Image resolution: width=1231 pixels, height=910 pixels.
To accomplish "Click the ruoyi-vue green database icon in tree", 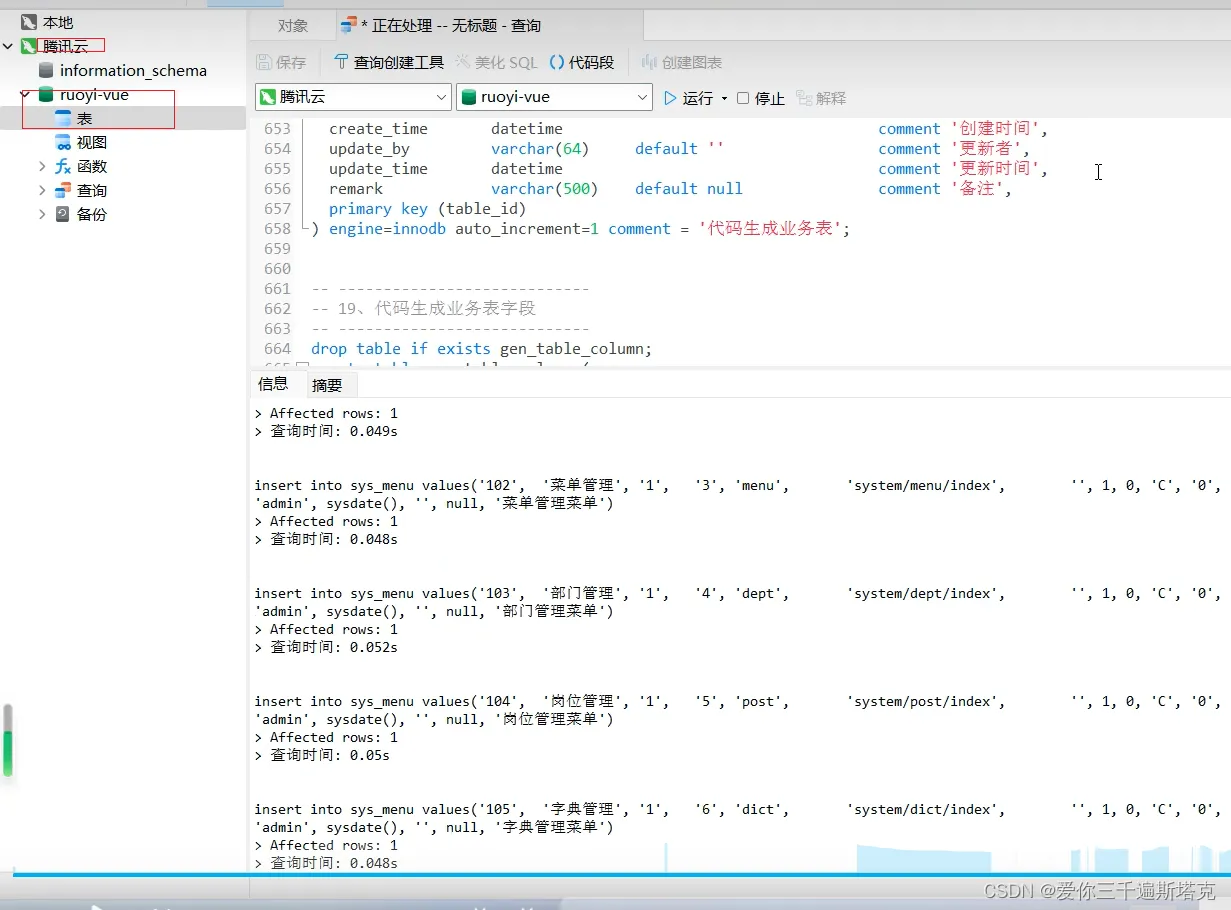I will point(46,95).
